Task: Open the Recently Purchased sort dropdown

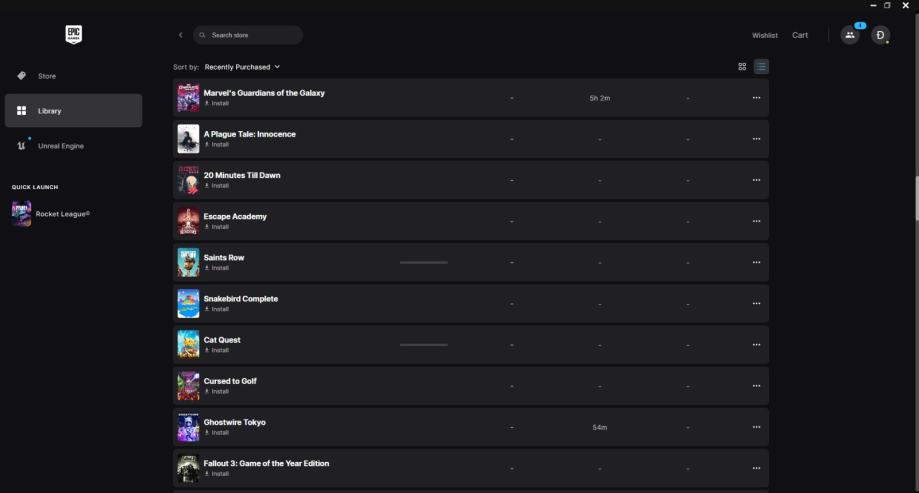Action: pyautogui.click(x=242, y=67)
